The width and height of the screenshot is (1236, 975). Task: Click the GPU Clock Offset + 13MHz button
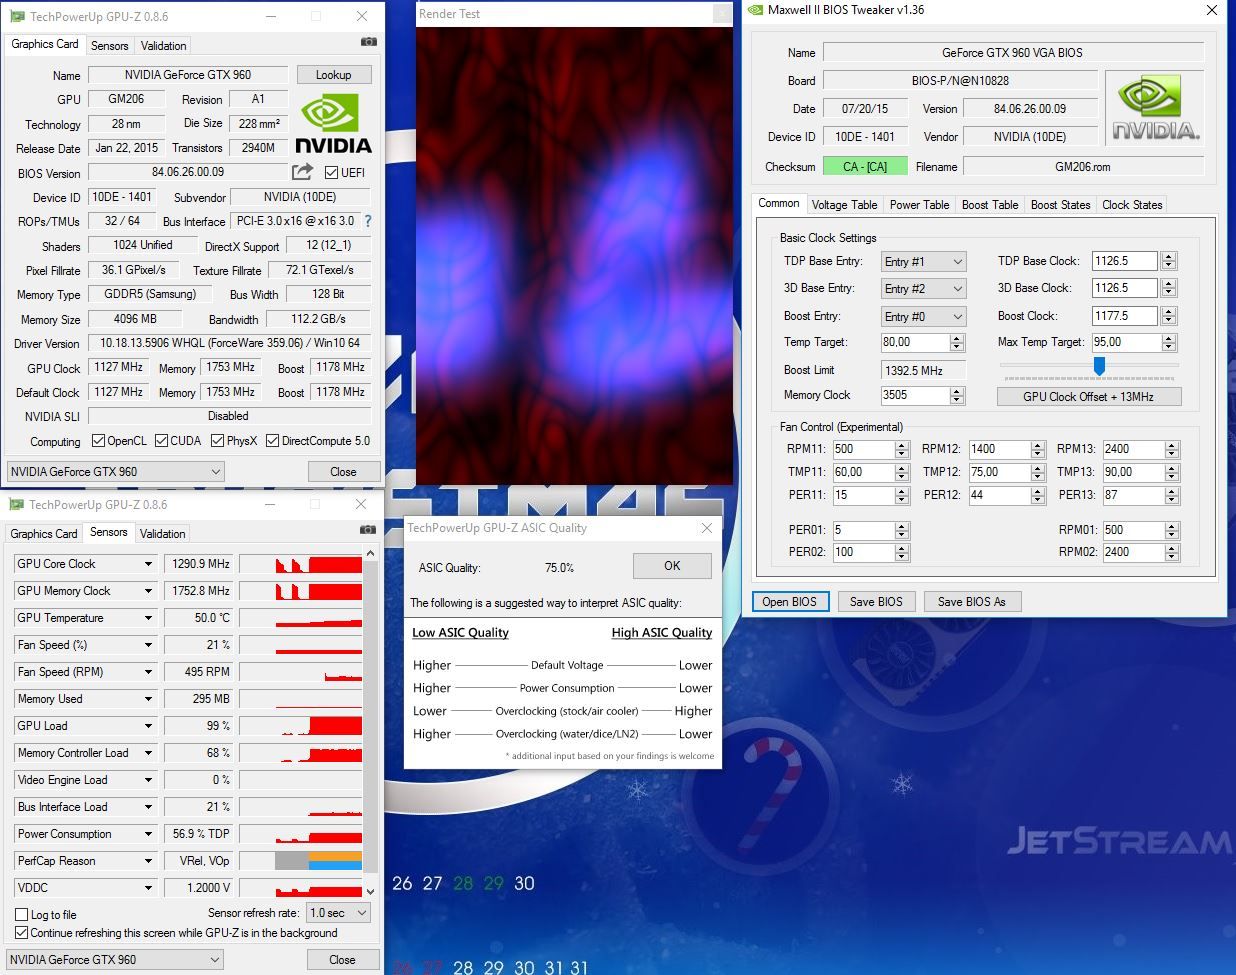click(x=1088, y=396)
